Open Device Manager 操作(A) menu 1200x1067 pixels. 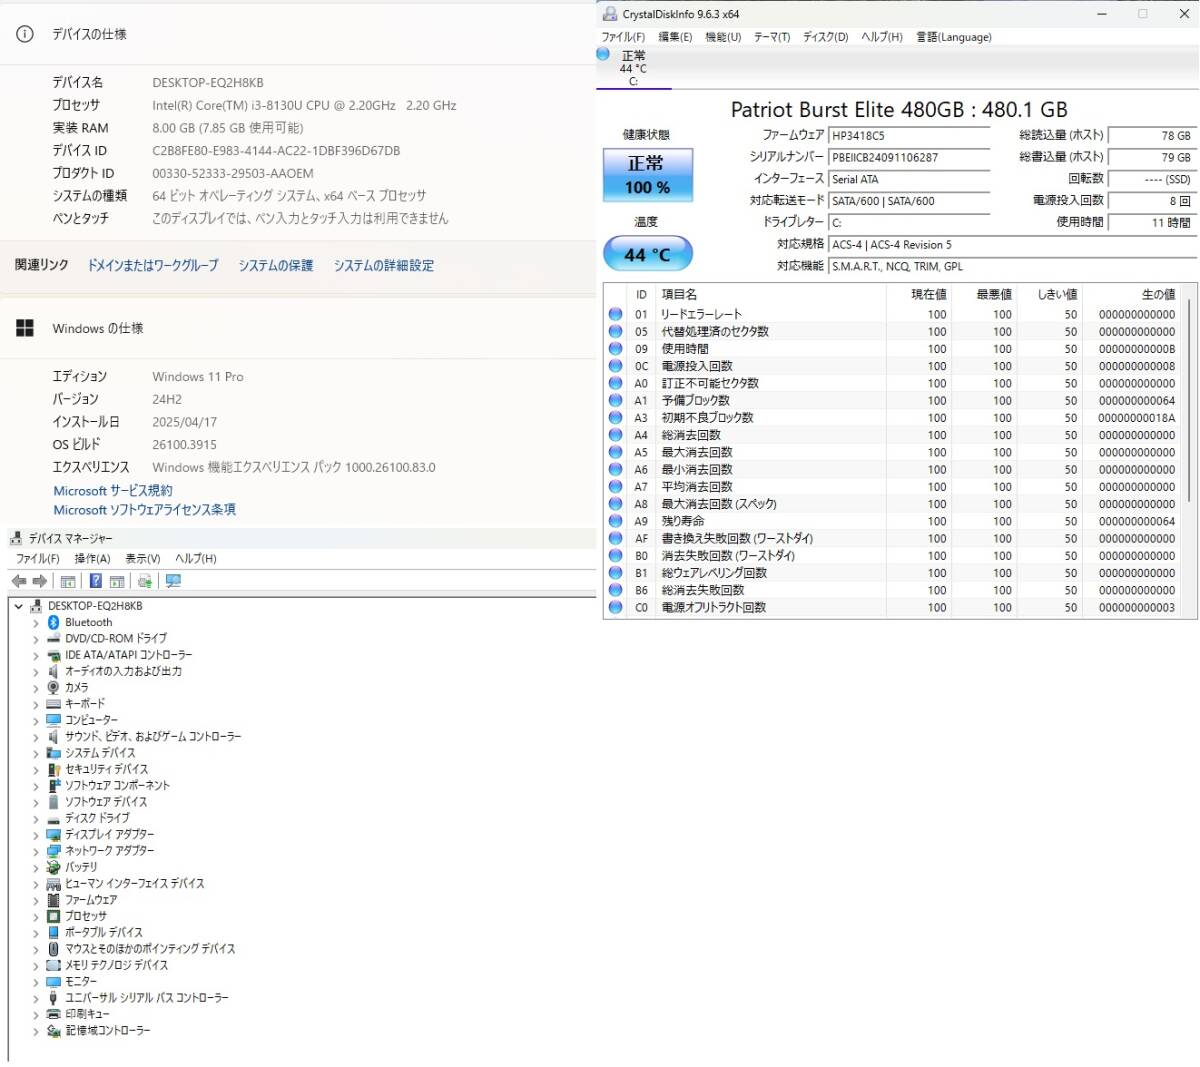click(x=92, y=559)
